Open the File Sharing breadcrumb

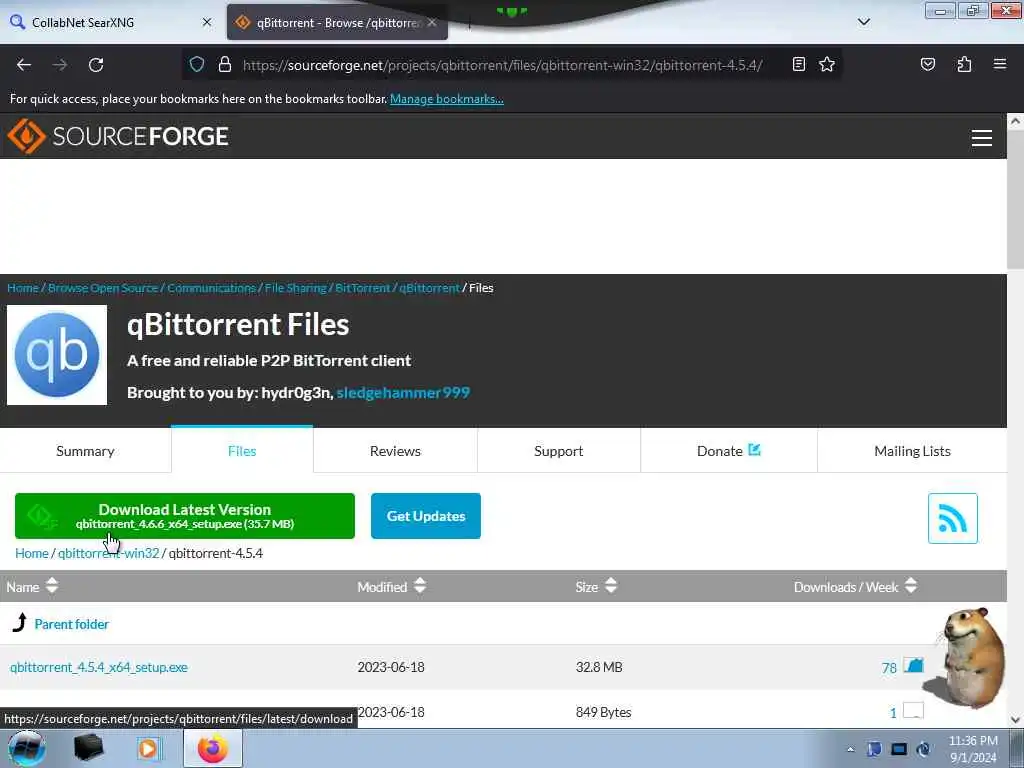(x=295, y=287)
